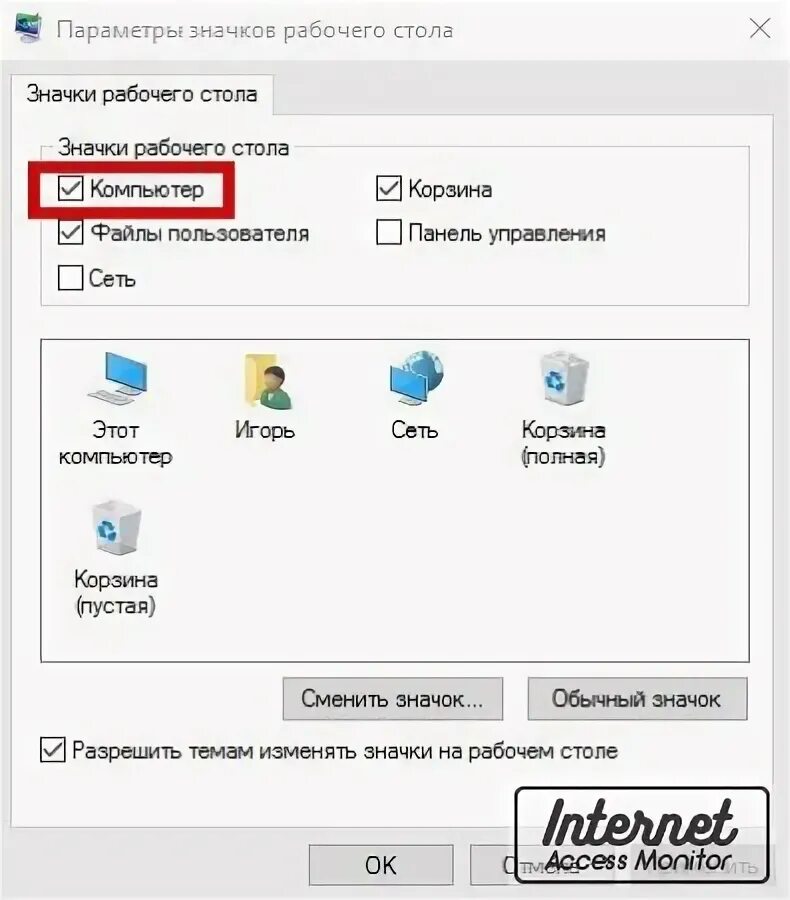Click the dialog title bar icon

[28, 28]
